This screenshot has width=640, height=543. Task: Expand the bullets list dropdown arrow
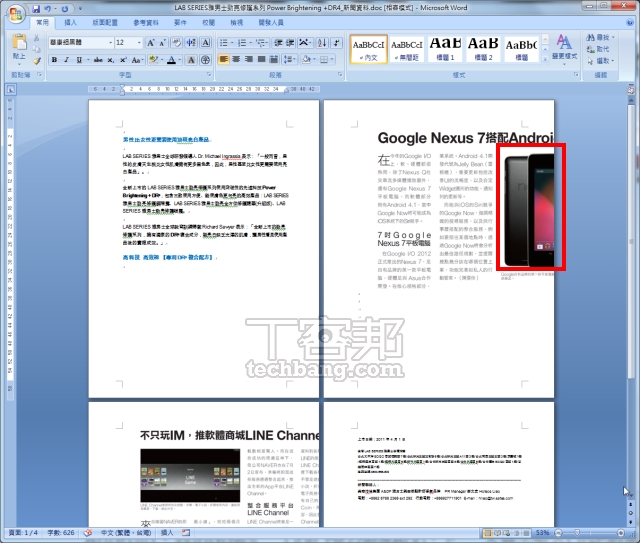pyautogui.click(x=232, y=42)
